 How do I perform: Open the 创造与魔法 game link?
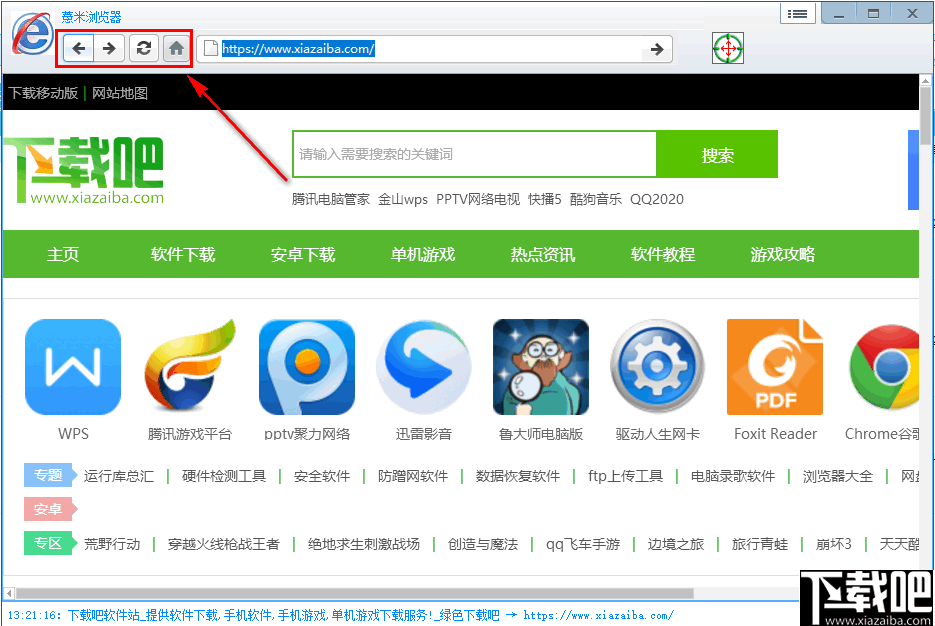(x=483, y=544)
